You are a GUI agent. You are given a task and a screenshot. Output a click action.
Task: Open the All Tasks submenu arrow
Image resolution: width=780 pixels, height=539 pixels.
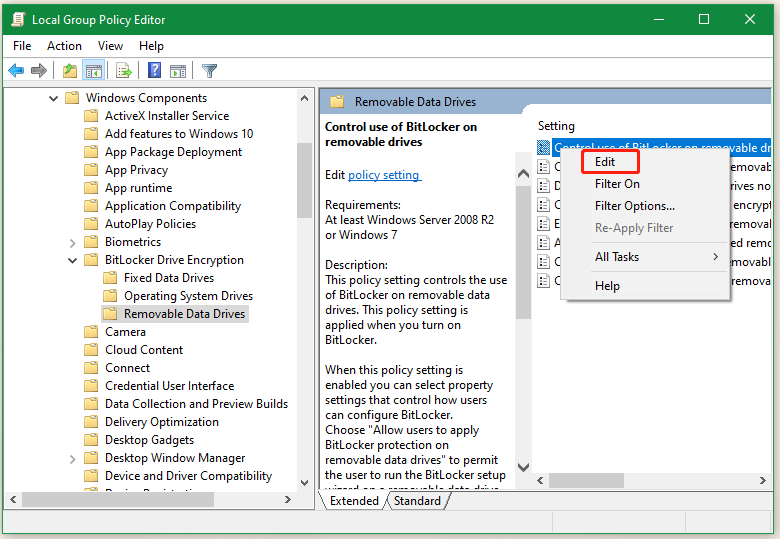point(715,257)
